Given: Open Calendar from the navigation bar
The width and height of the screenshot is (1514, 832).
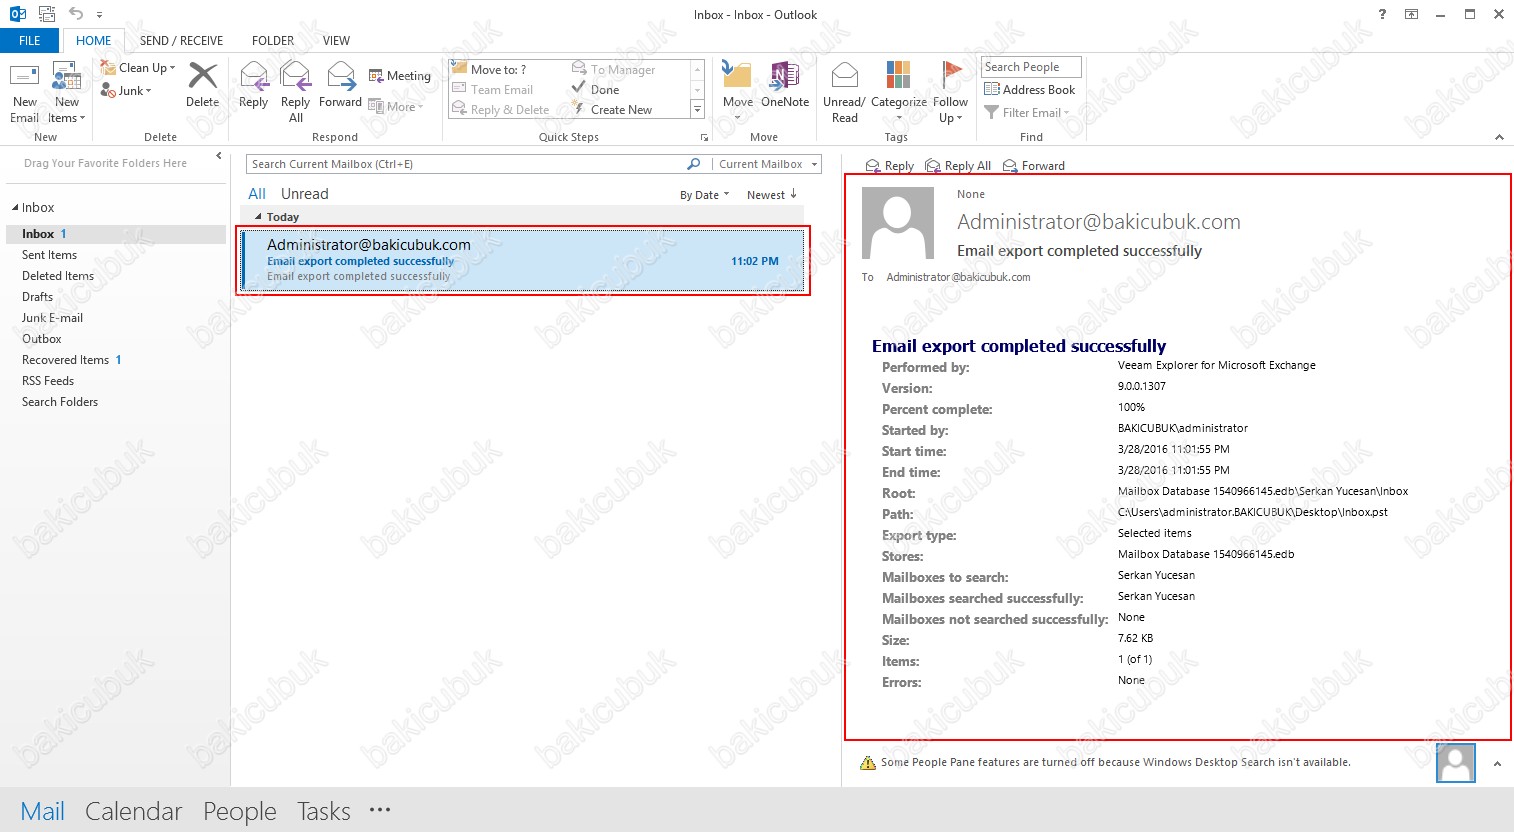Looking at the screenshot, I should click(x=133, y=811).
